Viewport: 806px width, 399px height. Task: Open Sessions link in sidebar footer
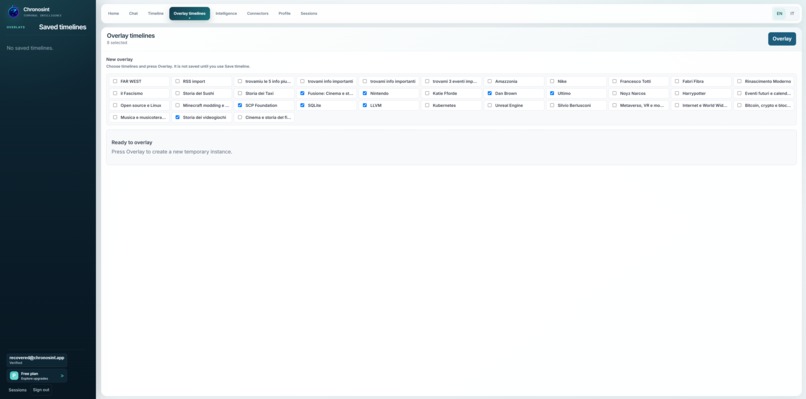point(17,390)
